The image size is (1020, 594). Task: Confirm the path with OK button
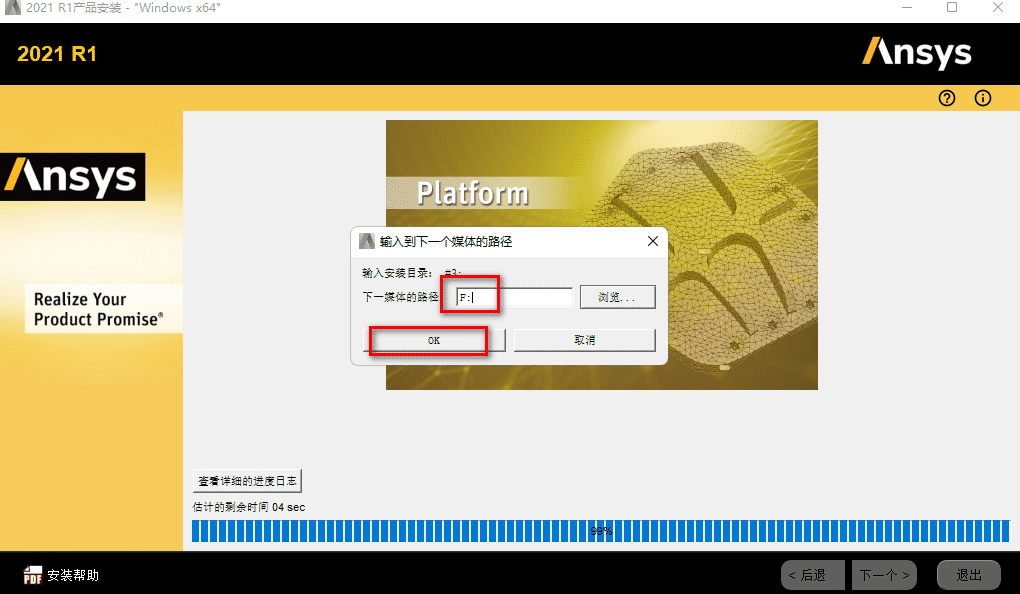click(x=434, y=340)
